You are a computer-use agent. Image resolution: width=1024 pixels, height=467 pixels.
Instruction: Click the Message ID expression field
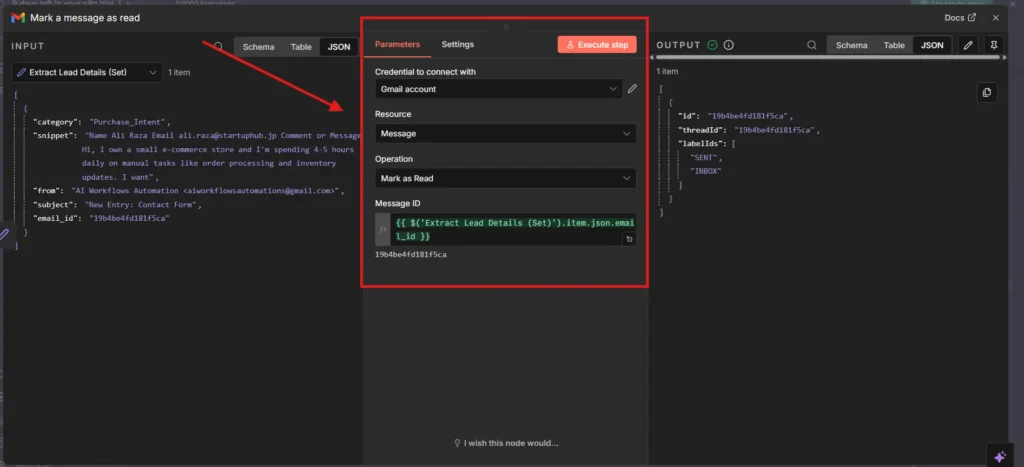pyautogui.click(x=513, y=229)
